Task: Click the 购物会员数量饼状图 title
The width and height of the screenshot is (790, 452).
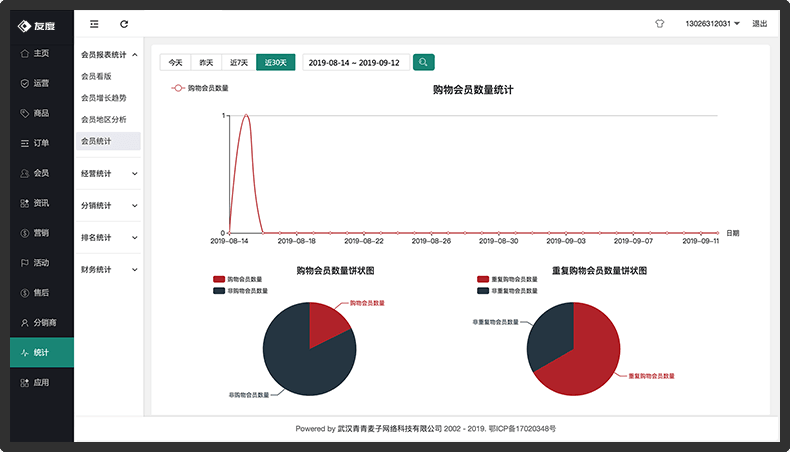Action: tap(335, 271)
